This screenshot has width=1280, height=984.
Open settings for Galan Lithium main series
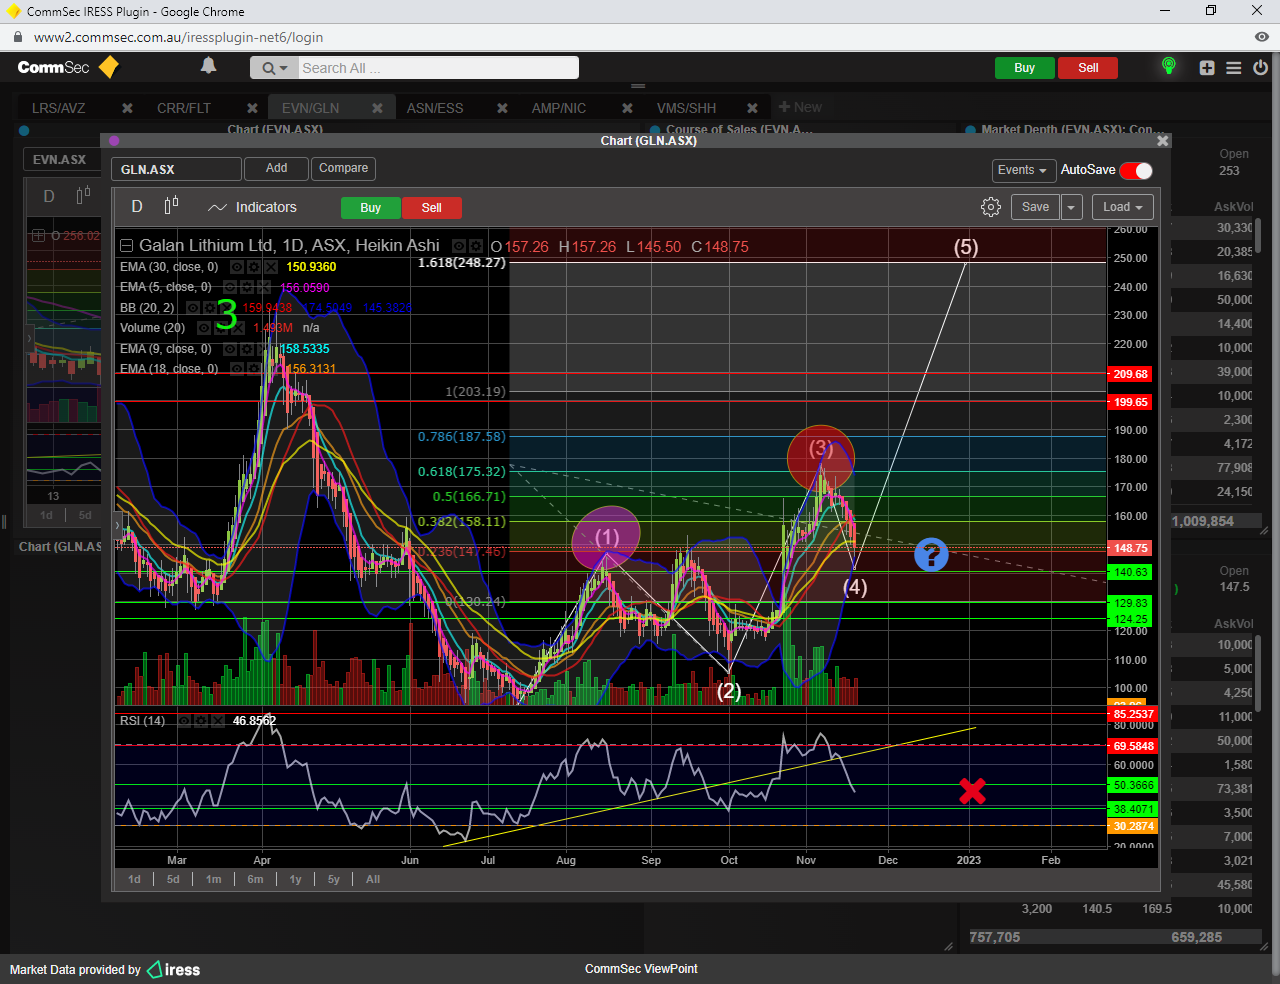tap(476, 245)
